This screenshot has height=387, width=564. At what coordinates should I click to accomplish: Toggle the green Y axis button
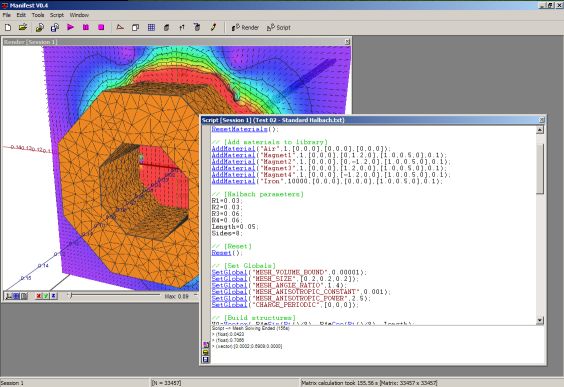point(46,296)
